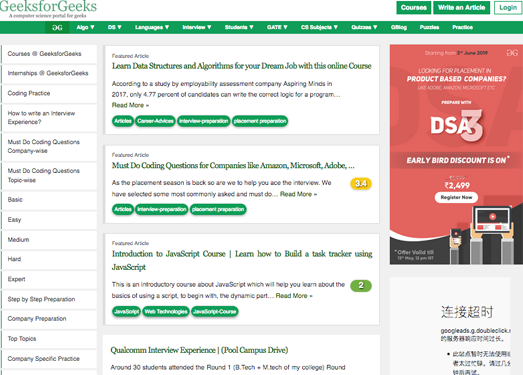Click the GeeksforGeeks logo in header
This screenshot has width=523, height=375.
pos(48,8)
